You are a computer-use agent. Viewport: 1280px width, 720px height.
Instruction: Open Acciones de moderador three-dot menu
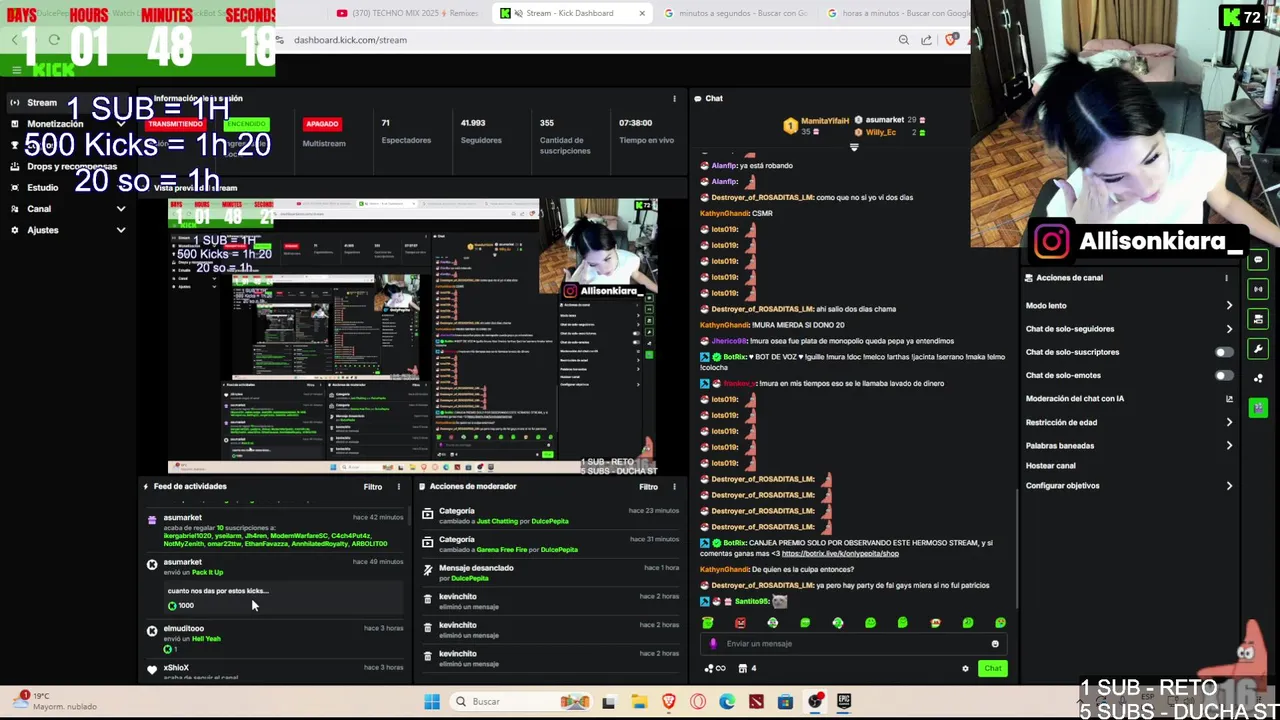pyautogui.click(x=674, y=487)
